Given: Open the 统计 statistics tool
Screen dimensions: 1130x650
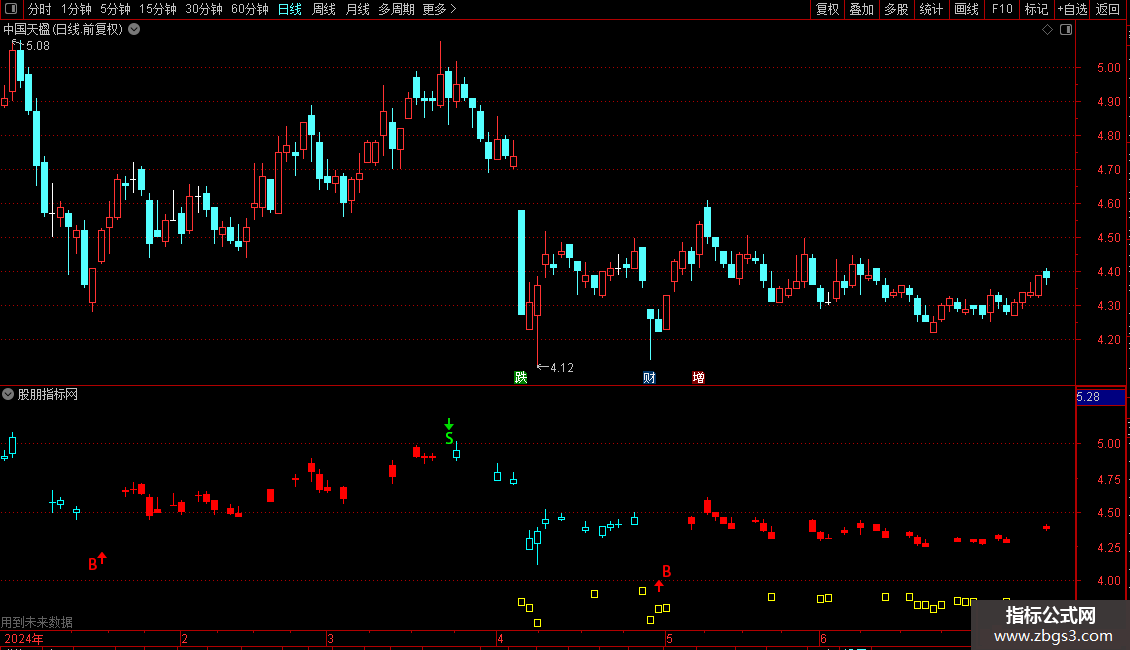Looking at the screenshot, I should pos(931,9).
